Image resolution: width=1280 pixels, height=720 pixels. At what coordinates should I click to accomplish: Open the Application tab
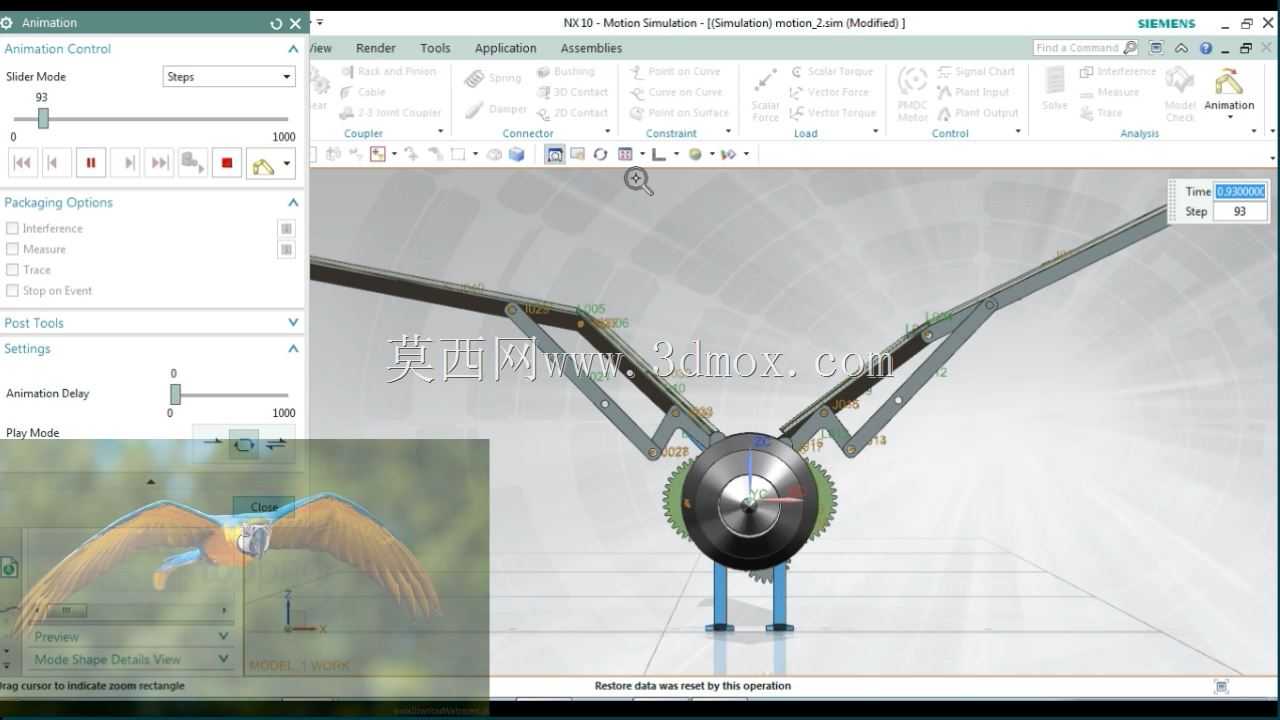[x=505, y=48]
